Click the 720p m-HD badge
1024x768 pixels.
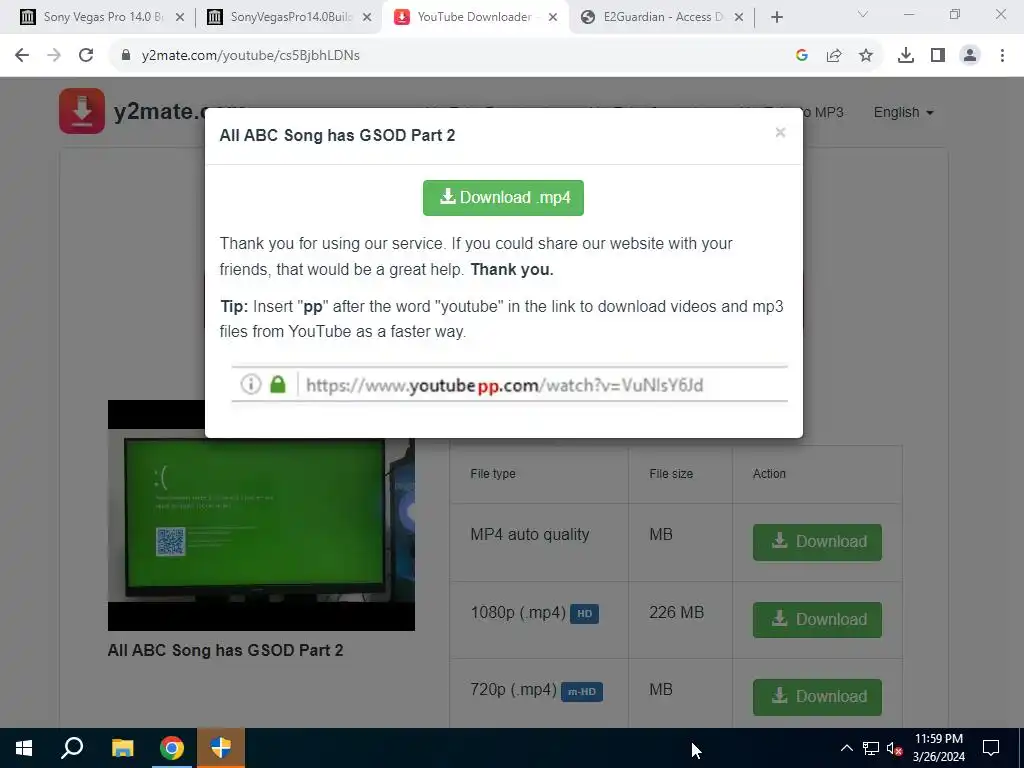tap(581, 691)
